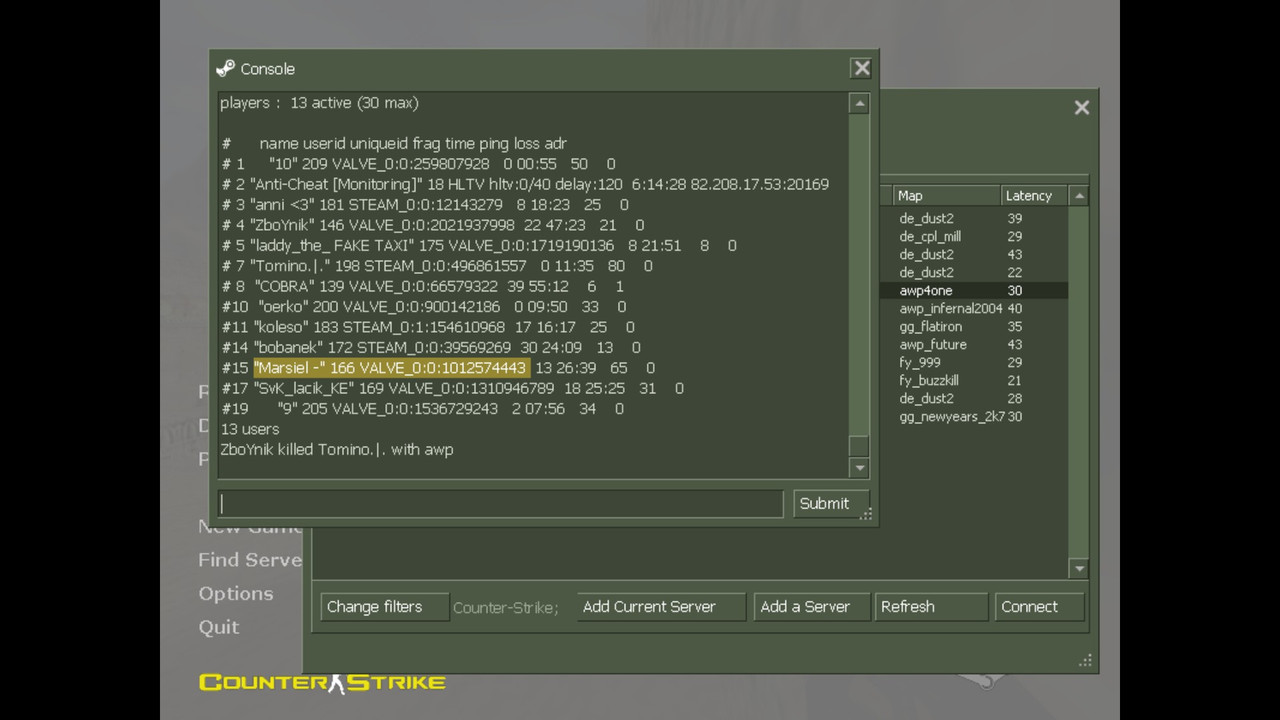Click the console resize grip corner
Viewport: 1280px width, 720px height.
[867, 514]
